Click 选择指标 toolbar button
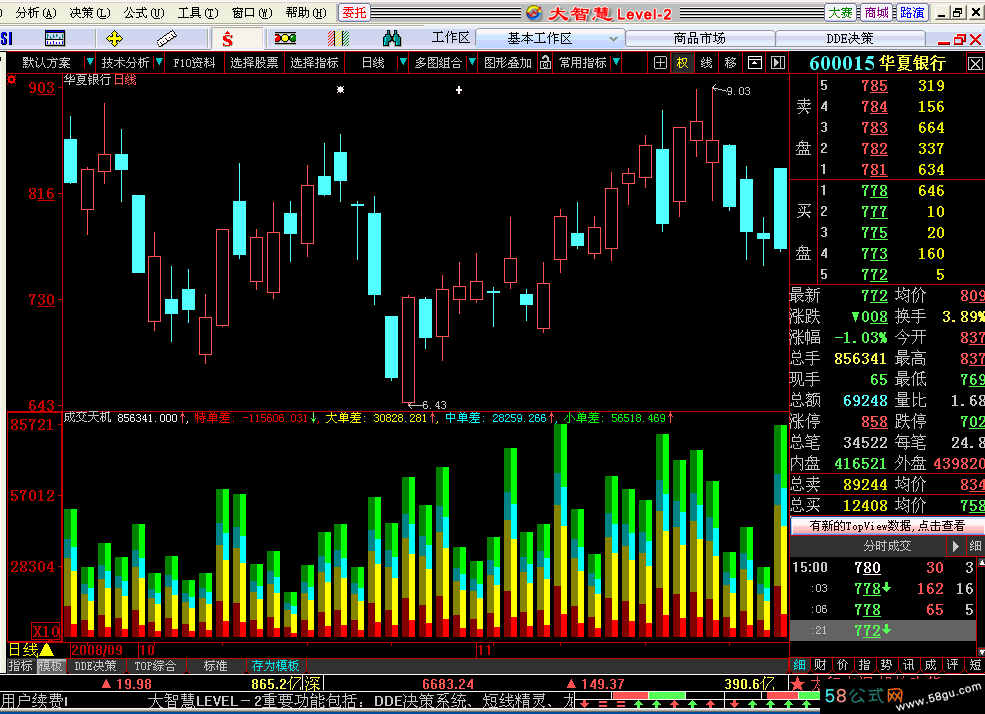 click(x=314, y=62)
